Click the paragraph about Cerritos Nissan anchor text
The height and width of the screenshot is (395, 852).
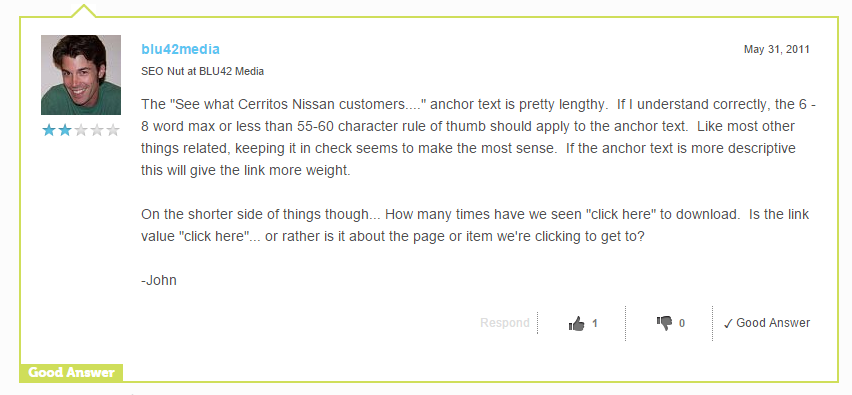coord(478,137)
